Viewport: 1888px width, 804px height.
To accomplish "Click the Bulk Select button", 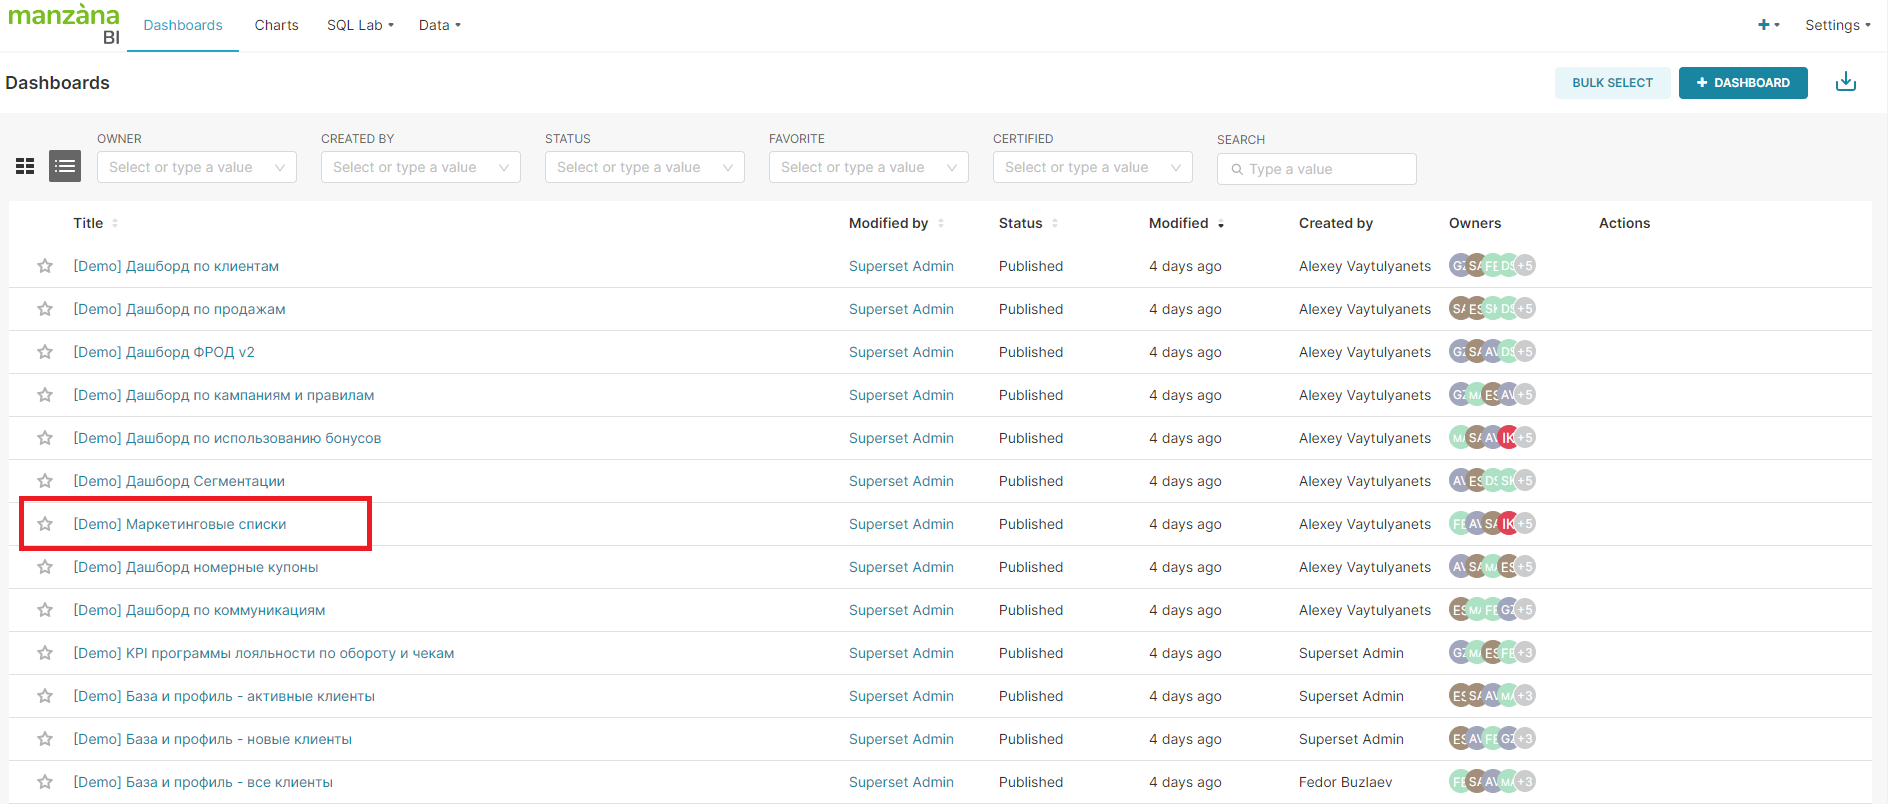I will point(1612,83).
